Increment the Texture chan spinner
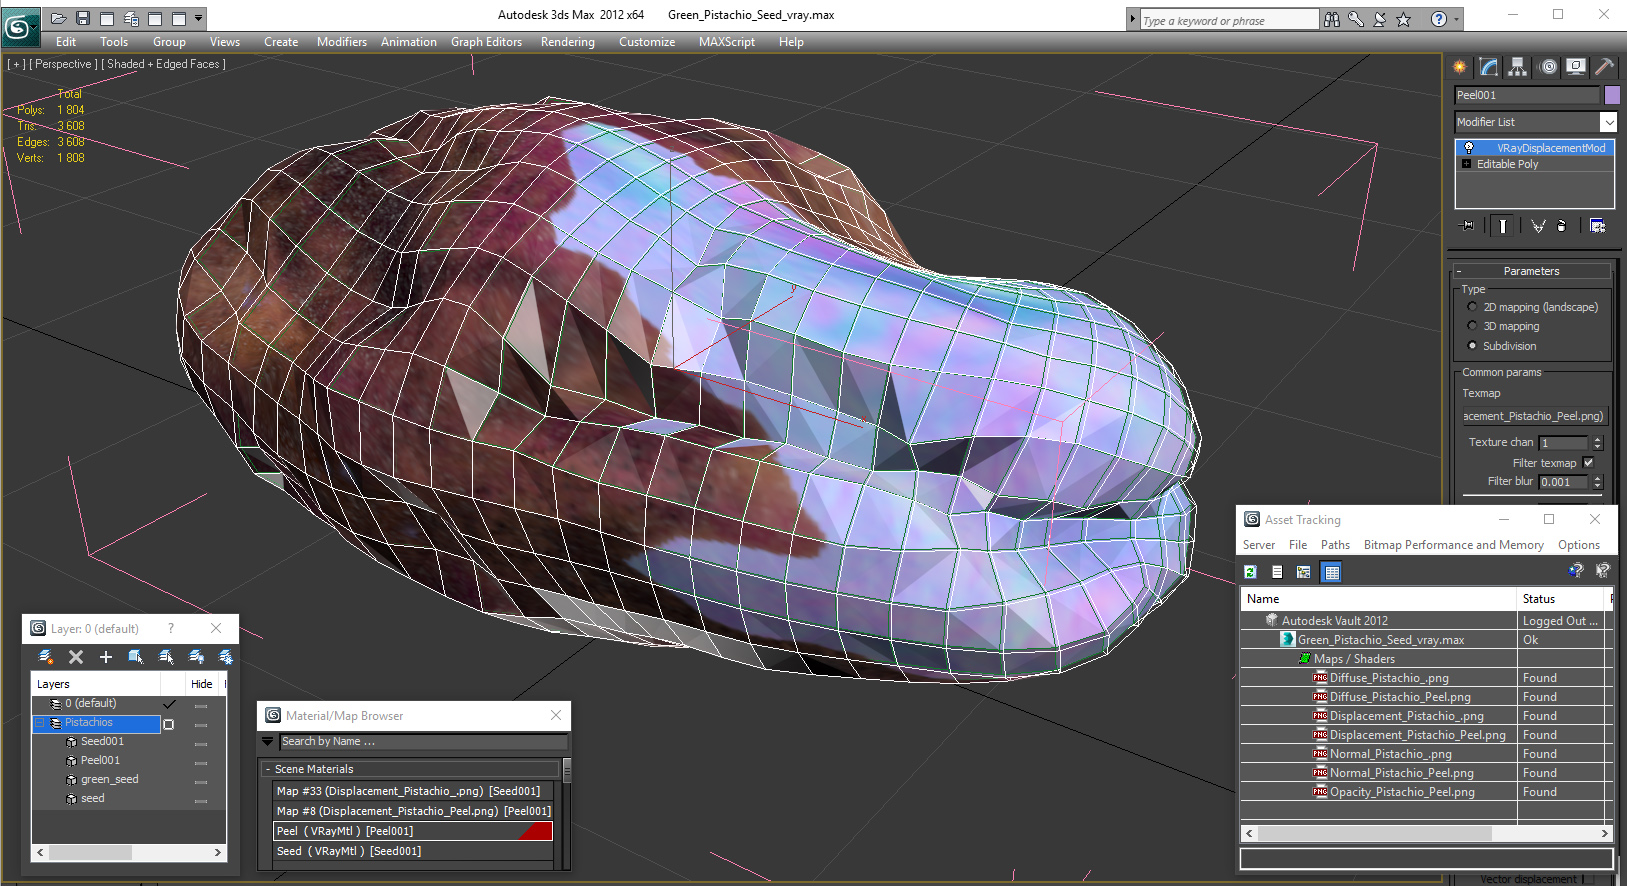The width and height of the screenshot is (1627, 886). (x=1597, y=438)
